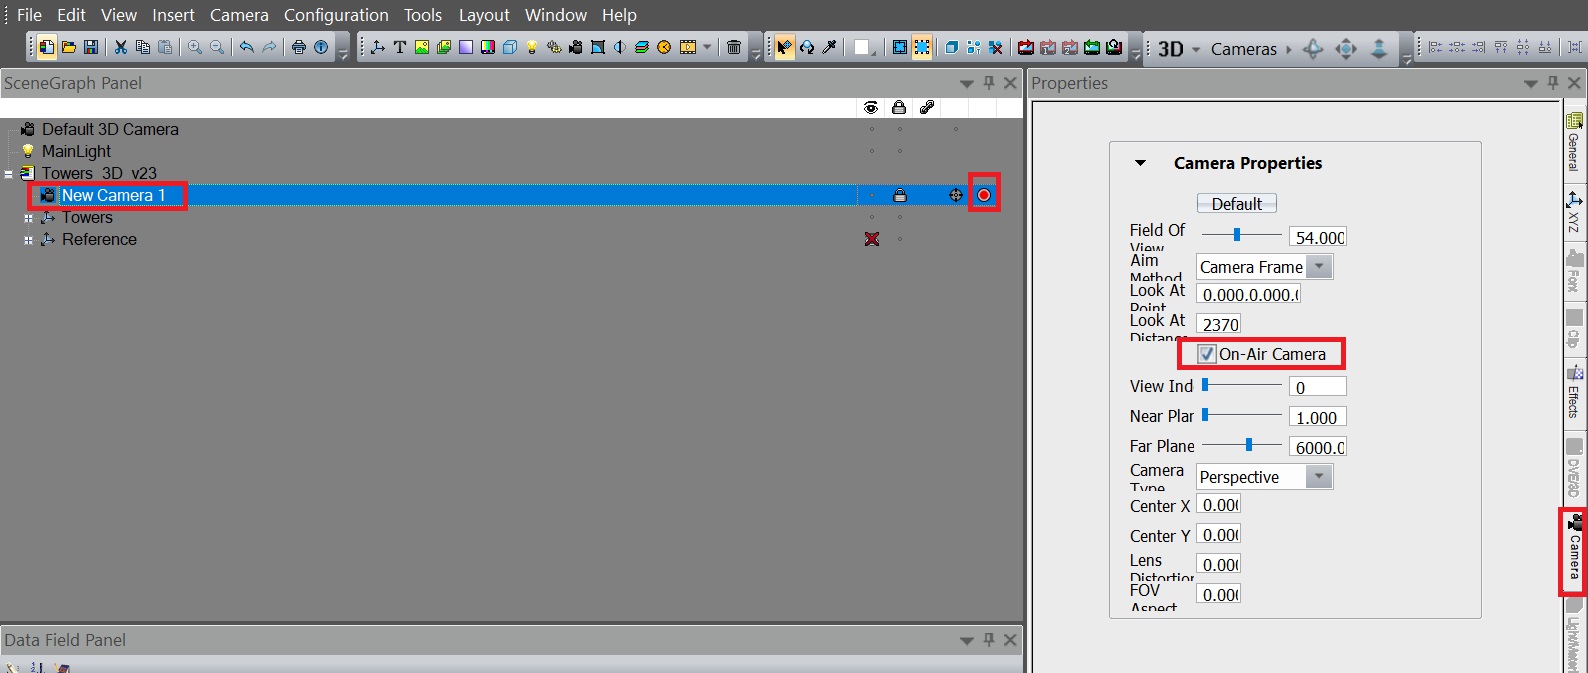Open the Aim Method dropdown
This screenshot has height=673, width=1588.
click(1319, 267)
